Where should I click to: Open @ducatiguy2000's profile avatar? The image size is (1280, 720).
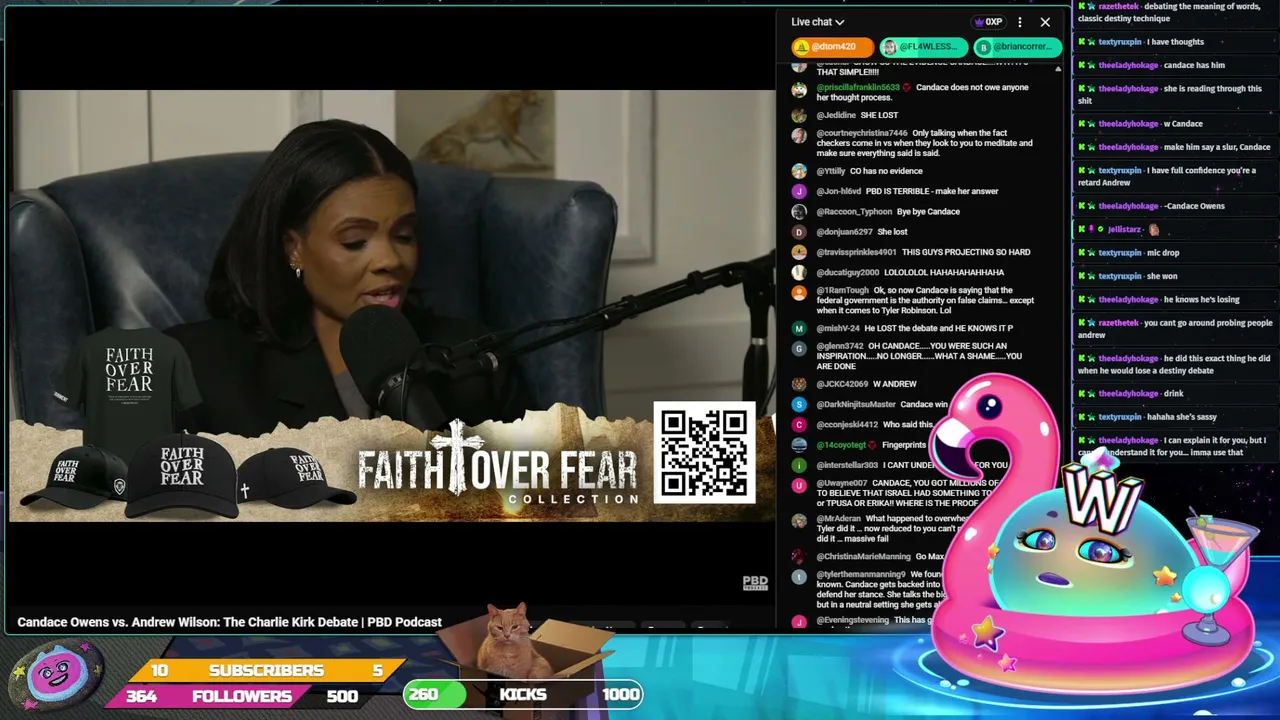click(x=799, y=273)
